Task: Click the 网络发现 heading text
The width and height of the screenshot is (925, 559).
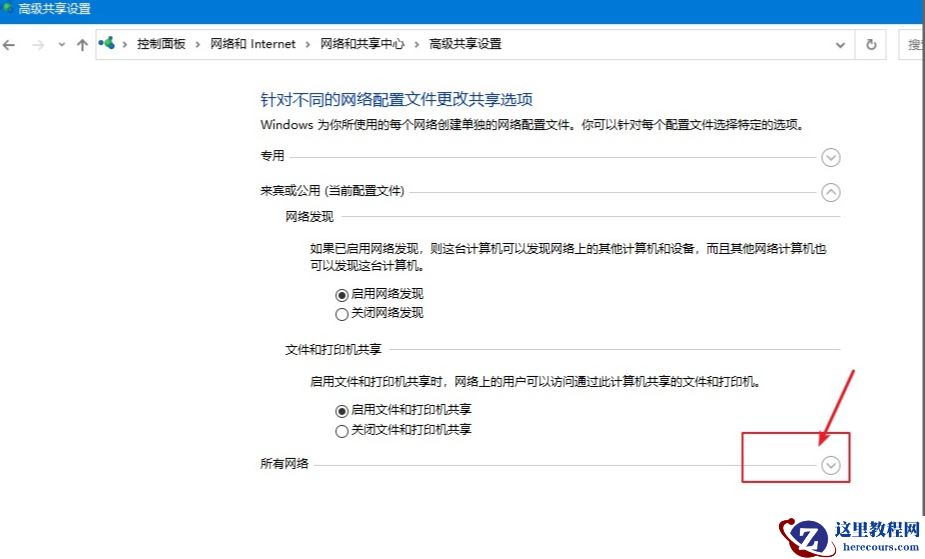Action: (x=309, y=217)
